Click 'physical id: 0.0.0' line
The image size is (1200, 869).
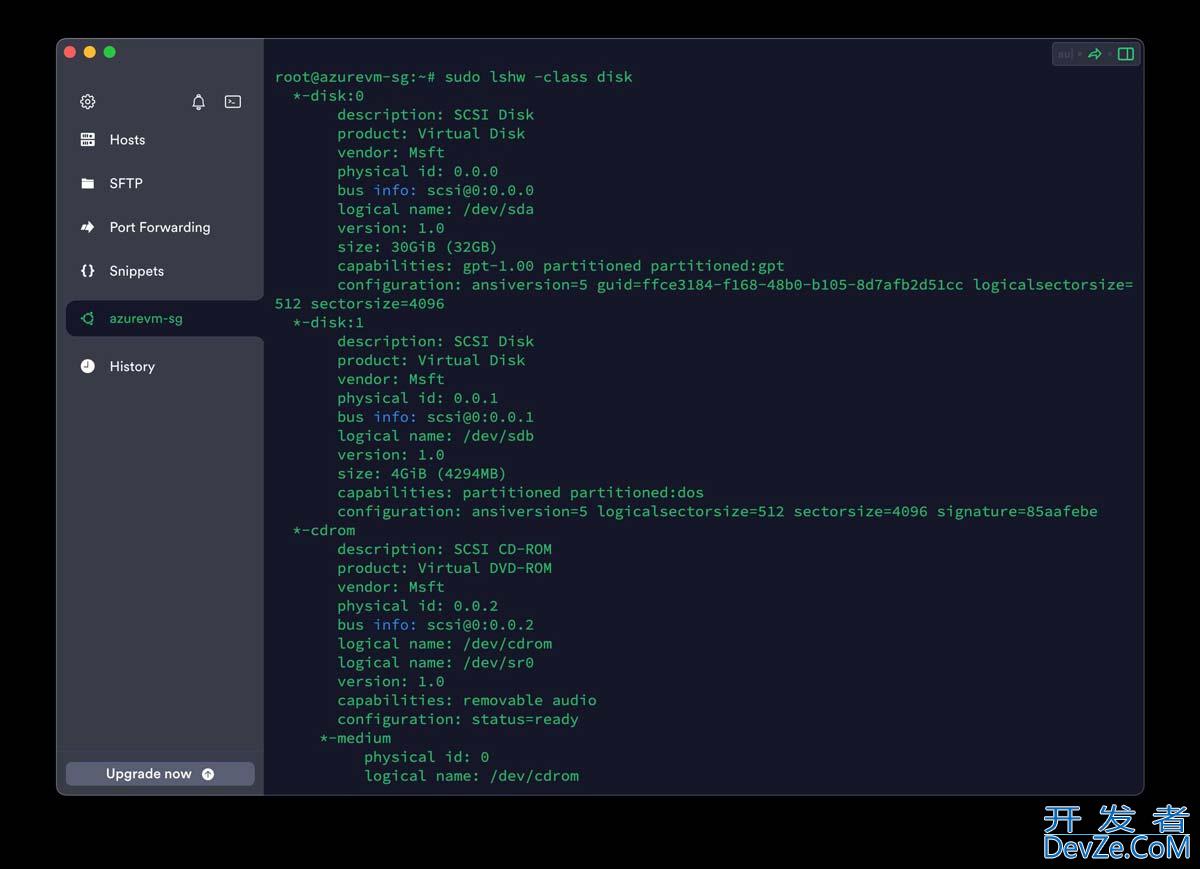coord(417,171)
